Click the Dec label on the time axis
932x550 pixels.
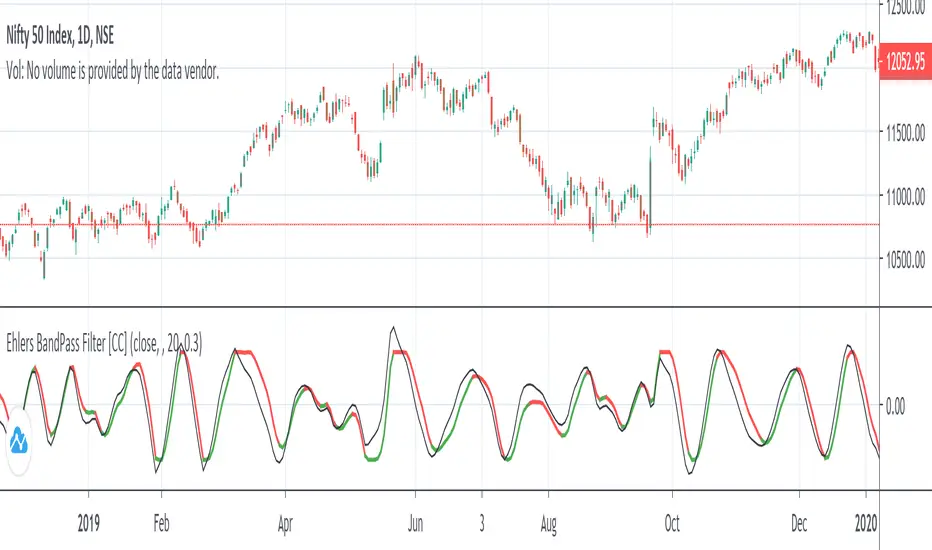pos(799,523)
